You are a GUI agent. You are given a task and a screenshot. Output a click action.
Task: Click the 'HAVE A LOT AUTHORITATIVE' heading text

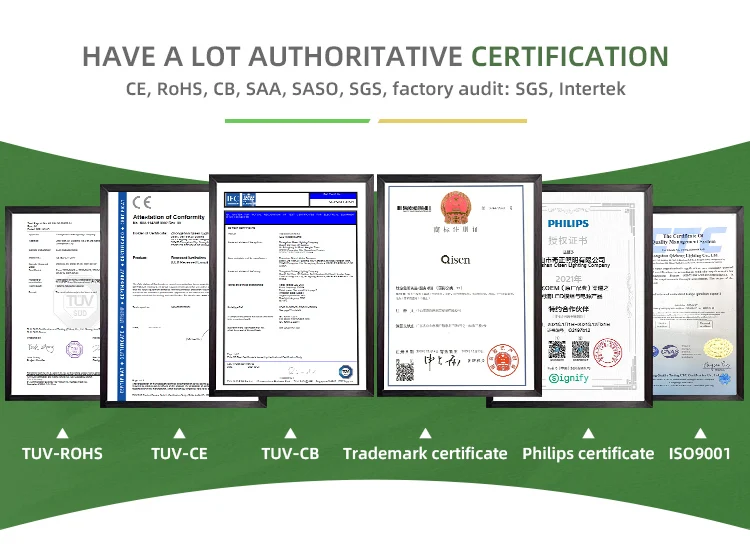click(272, 56)
